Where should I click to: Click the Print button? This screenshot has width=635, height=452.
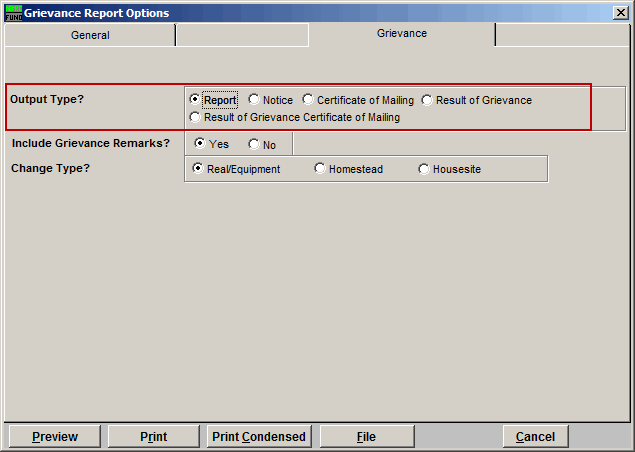click(153, 437)
